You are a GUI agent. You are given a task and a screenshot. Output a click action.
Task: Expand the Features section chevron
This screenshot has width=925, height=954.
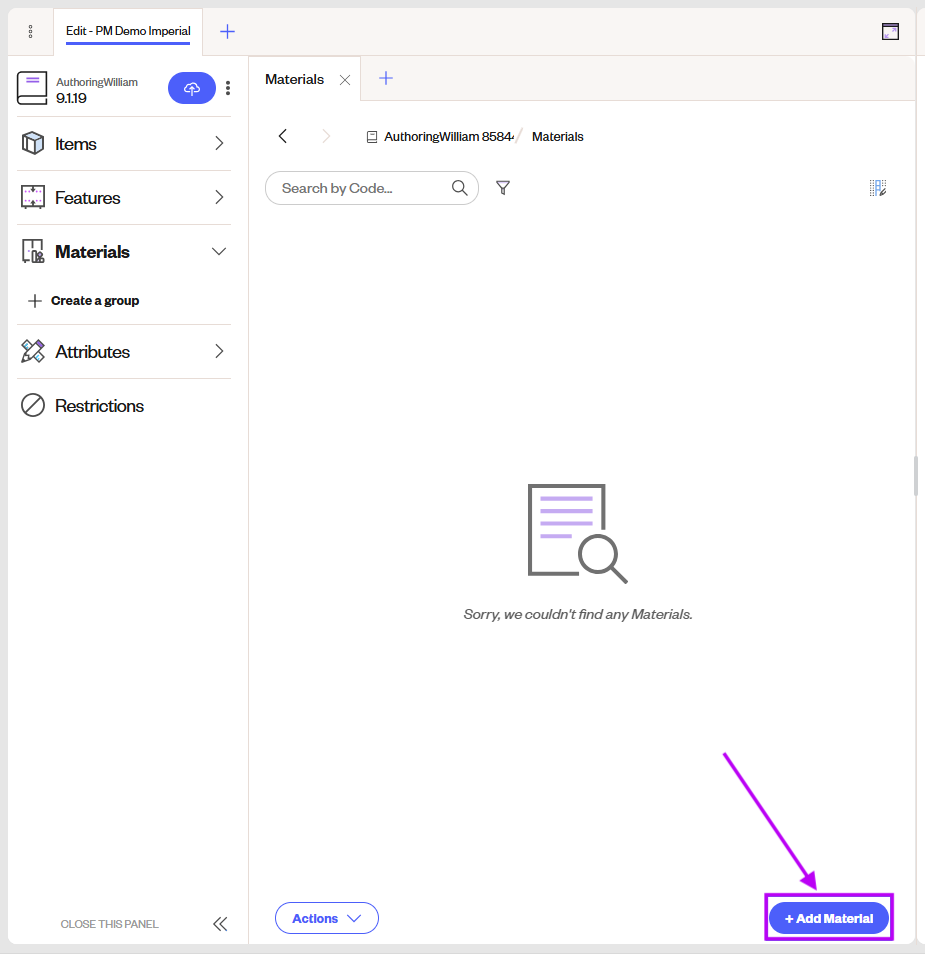click(x=219, y=197)
